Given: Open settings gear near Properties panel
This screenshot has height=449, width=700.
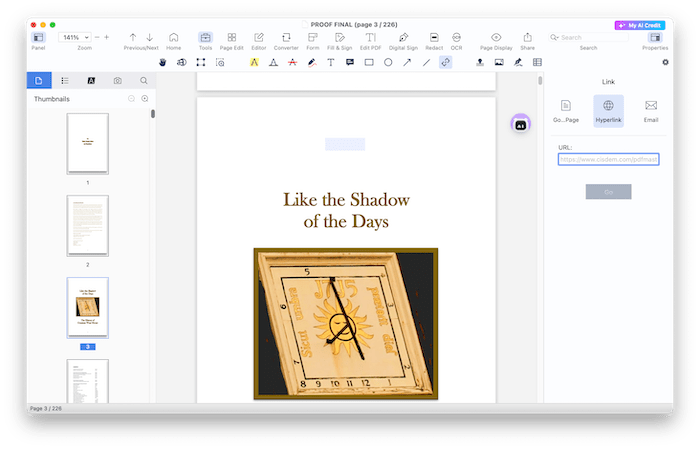Looking at the screenshot, I should (665, 62).
